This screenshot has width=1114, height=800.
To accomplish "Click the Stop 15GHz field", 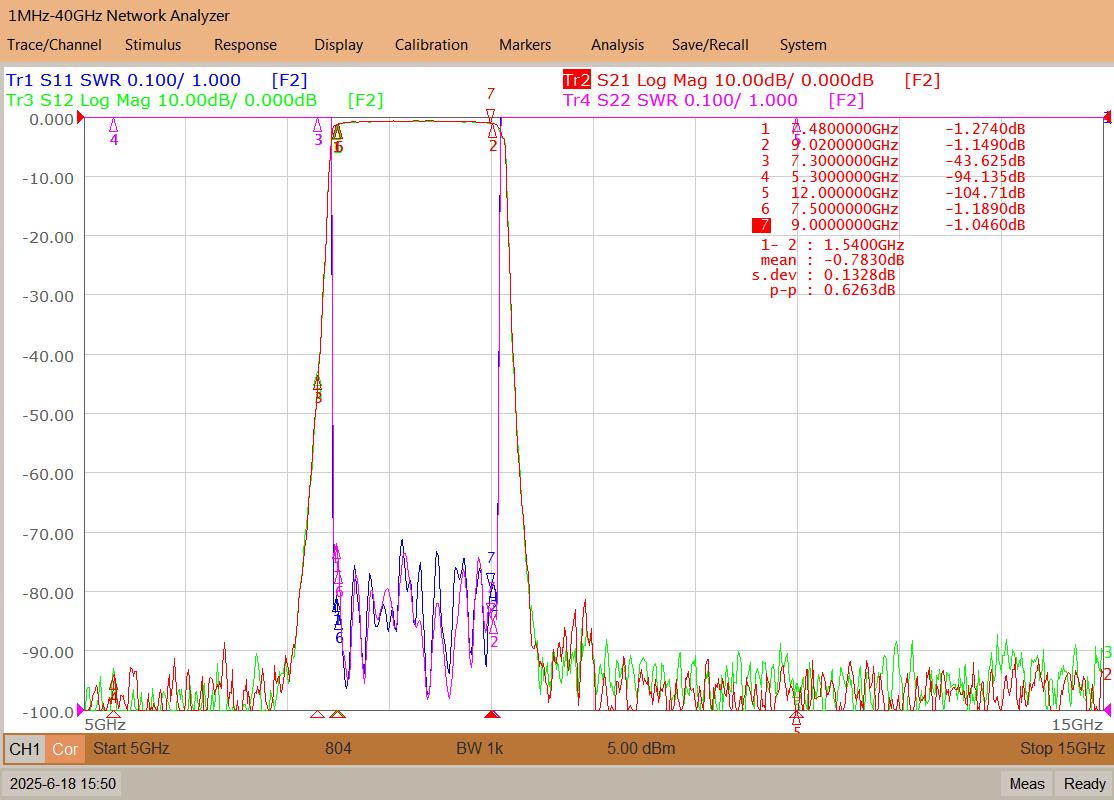I will click(1062, 748).
